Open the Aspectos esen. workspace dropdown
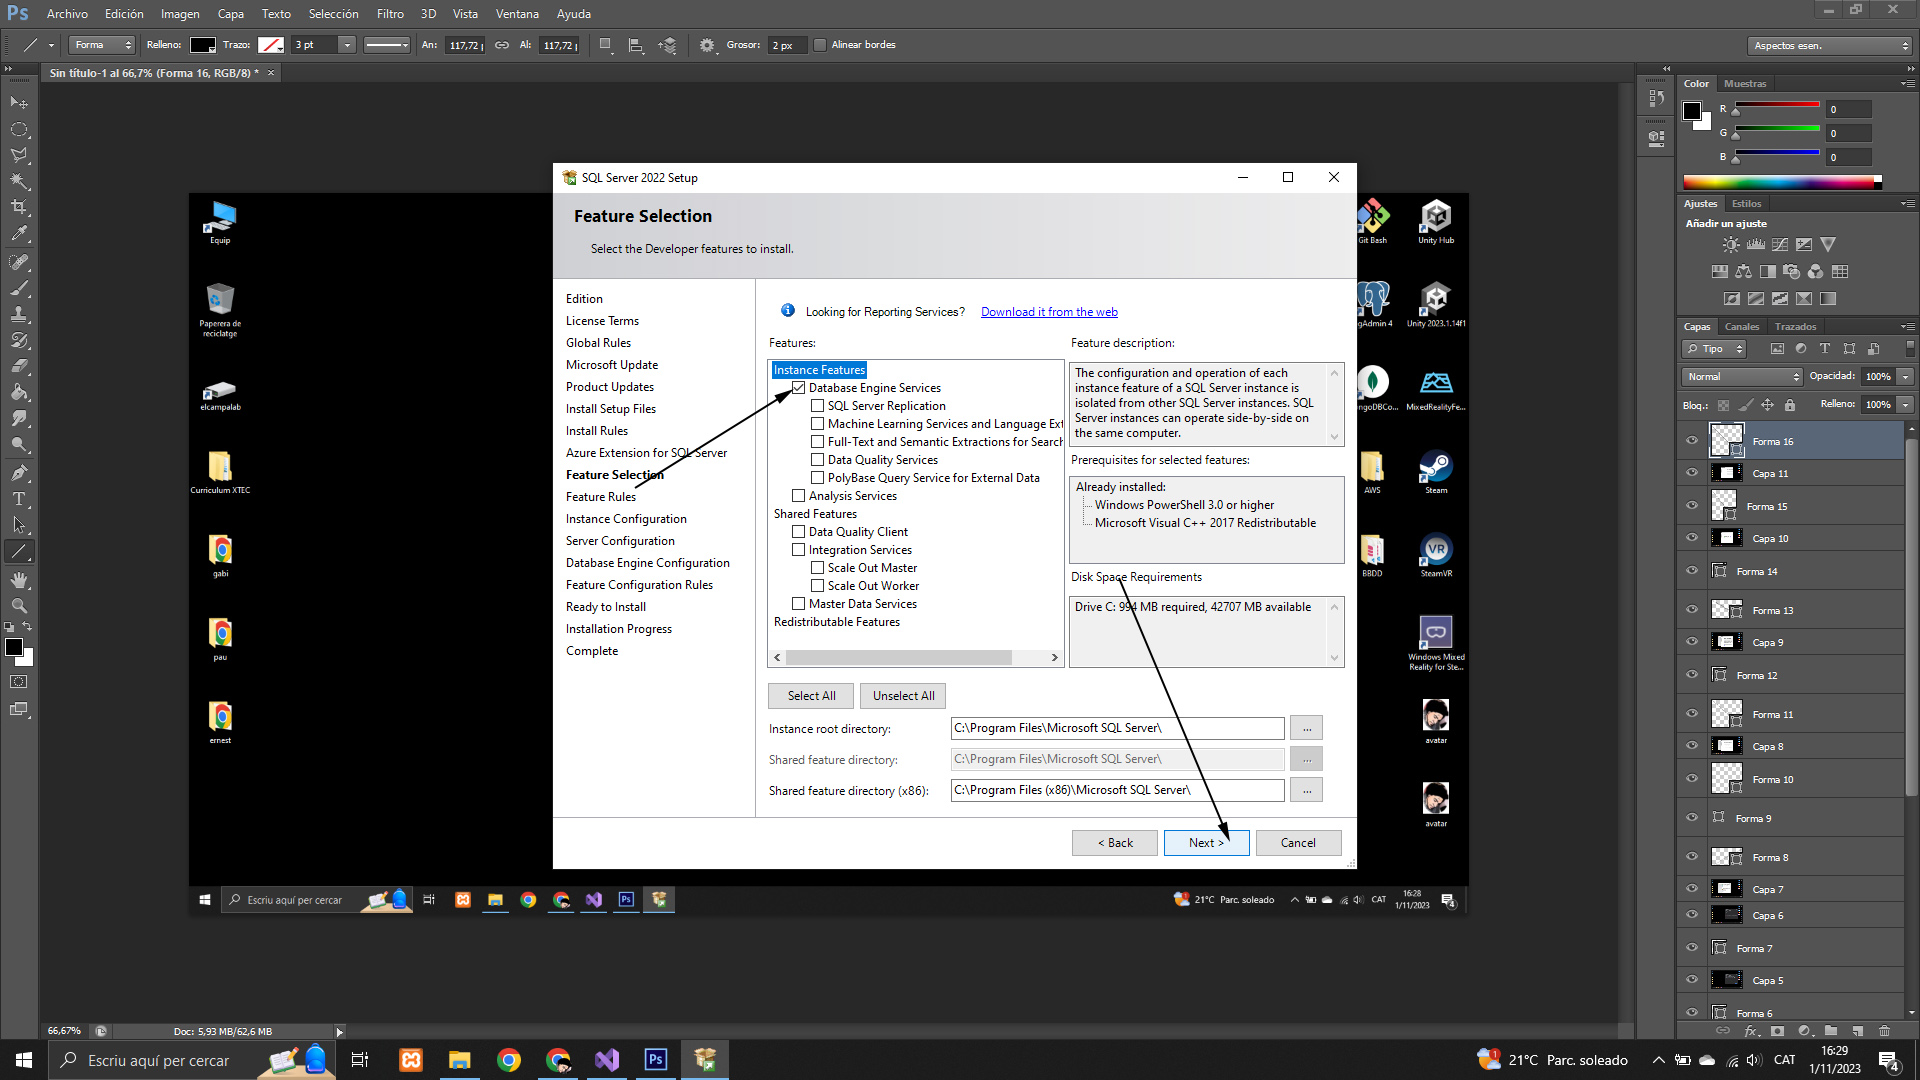The width and height of the screenshot is (1920, 1080). [x=1830, y=45]
